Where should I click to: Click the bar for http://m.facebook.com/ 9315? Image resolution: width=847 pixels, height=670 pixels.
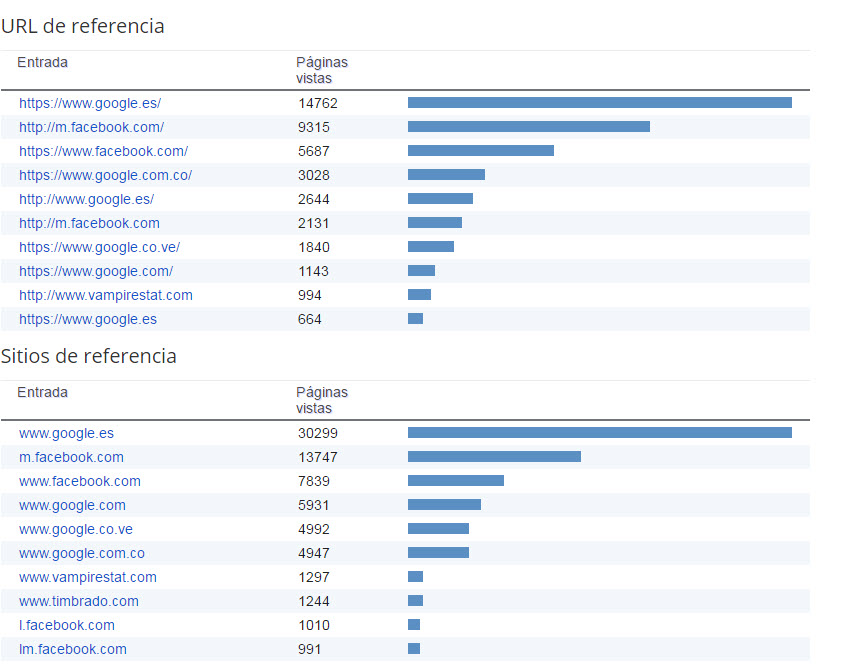(x=529, y=126)
